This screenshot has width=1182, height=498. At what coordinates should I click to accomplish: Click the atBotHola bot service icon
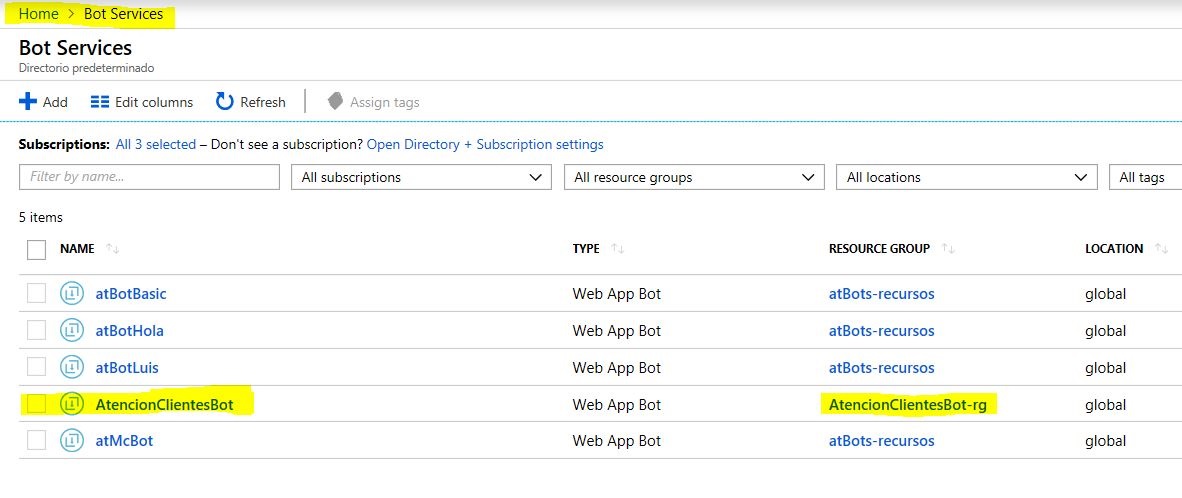(x=71, y=331)
